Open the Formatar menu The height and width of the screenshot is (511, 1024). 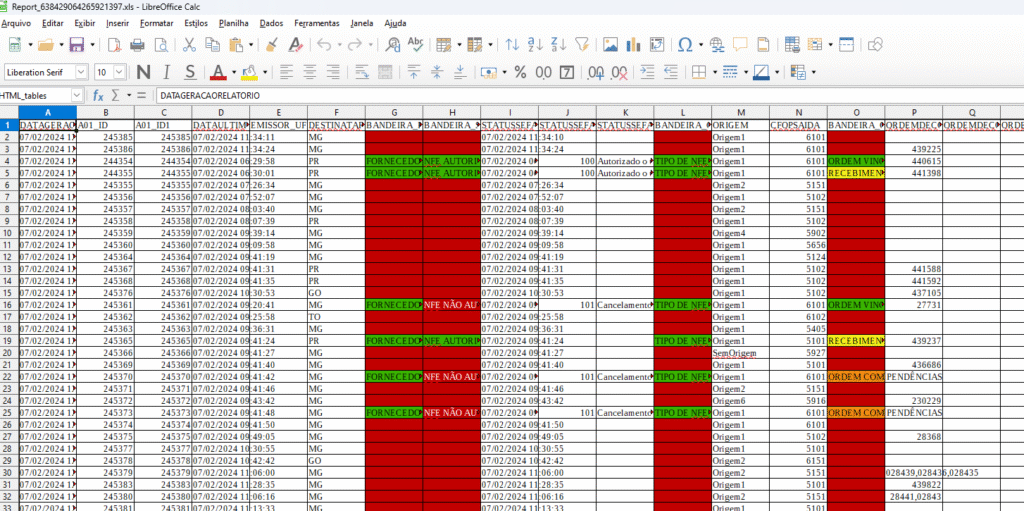(156, 22)
